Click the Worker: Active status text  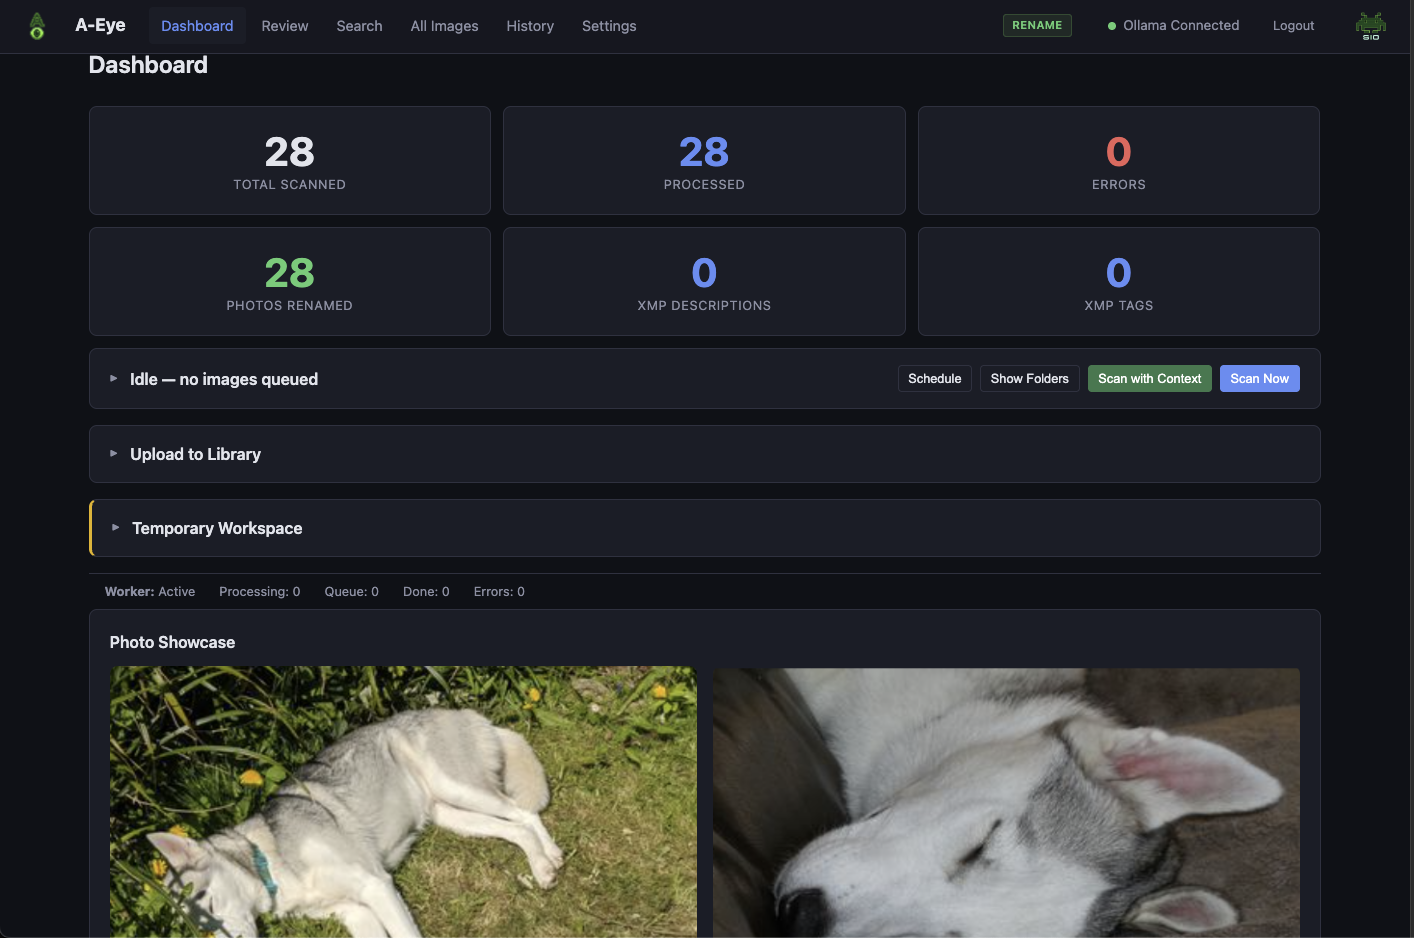pos(150,592)
